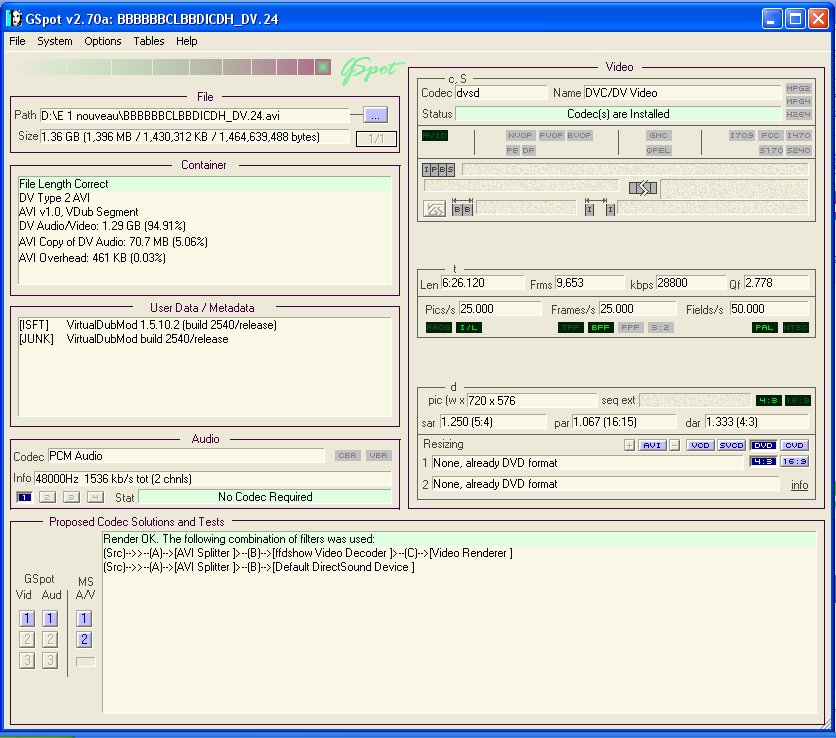Click the PVOP indicator

click(x=551, y=135)
